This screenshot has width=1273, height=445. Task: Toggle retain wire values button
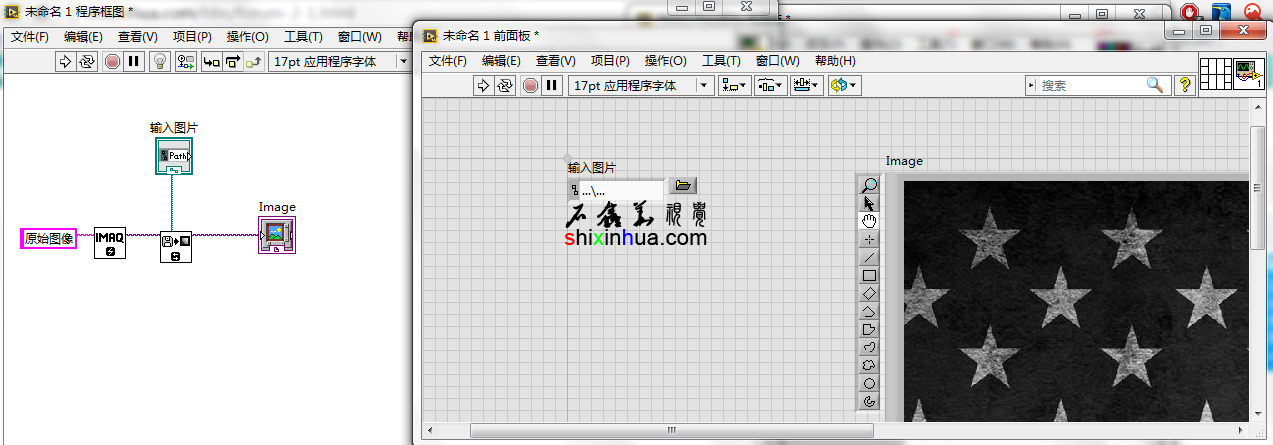[x=185, y=62]
